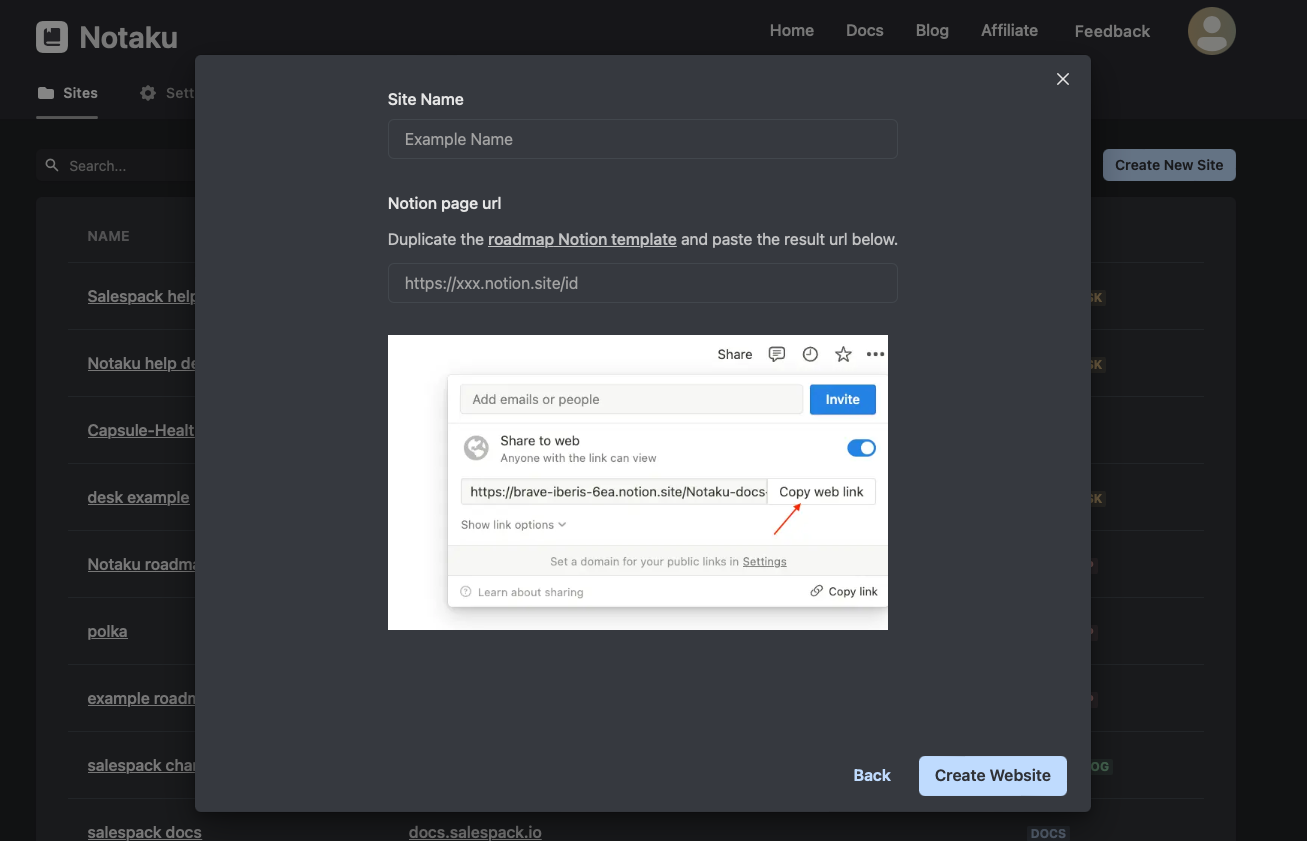Open Blog from the top navigation
The image size is (1307, 841).
tap(932, 31)
